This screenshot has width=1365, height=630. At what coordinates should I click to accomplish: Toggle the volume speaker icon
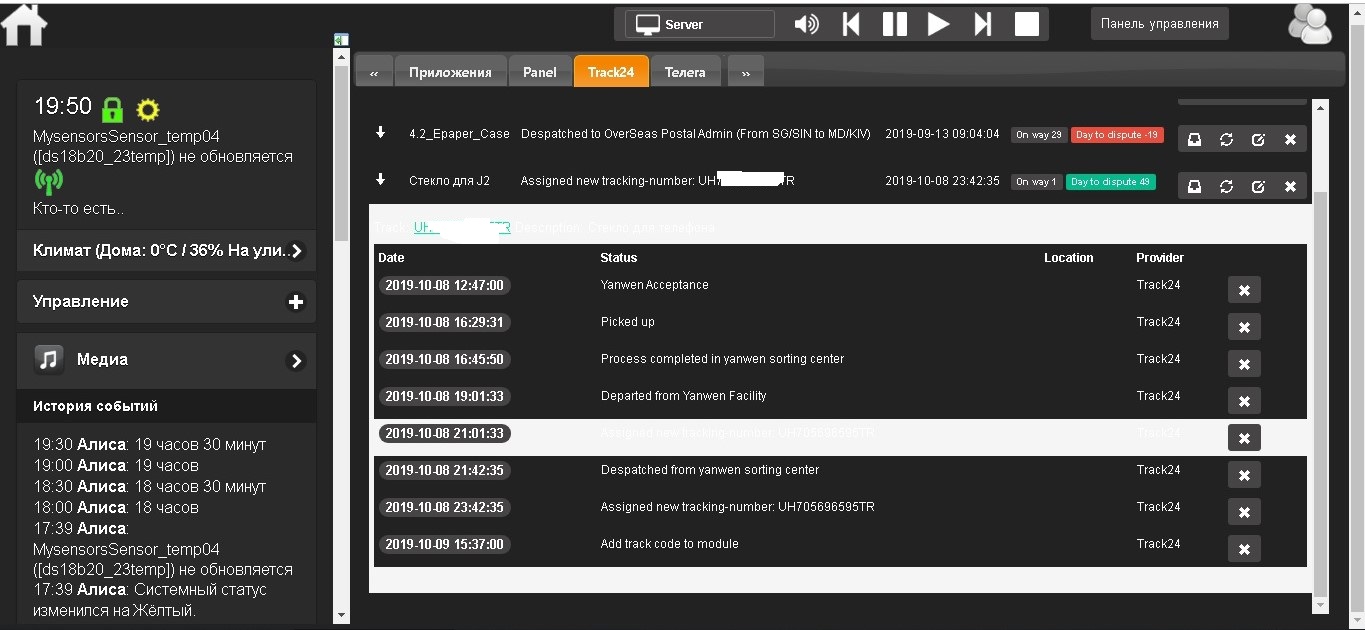pos(806,24)
